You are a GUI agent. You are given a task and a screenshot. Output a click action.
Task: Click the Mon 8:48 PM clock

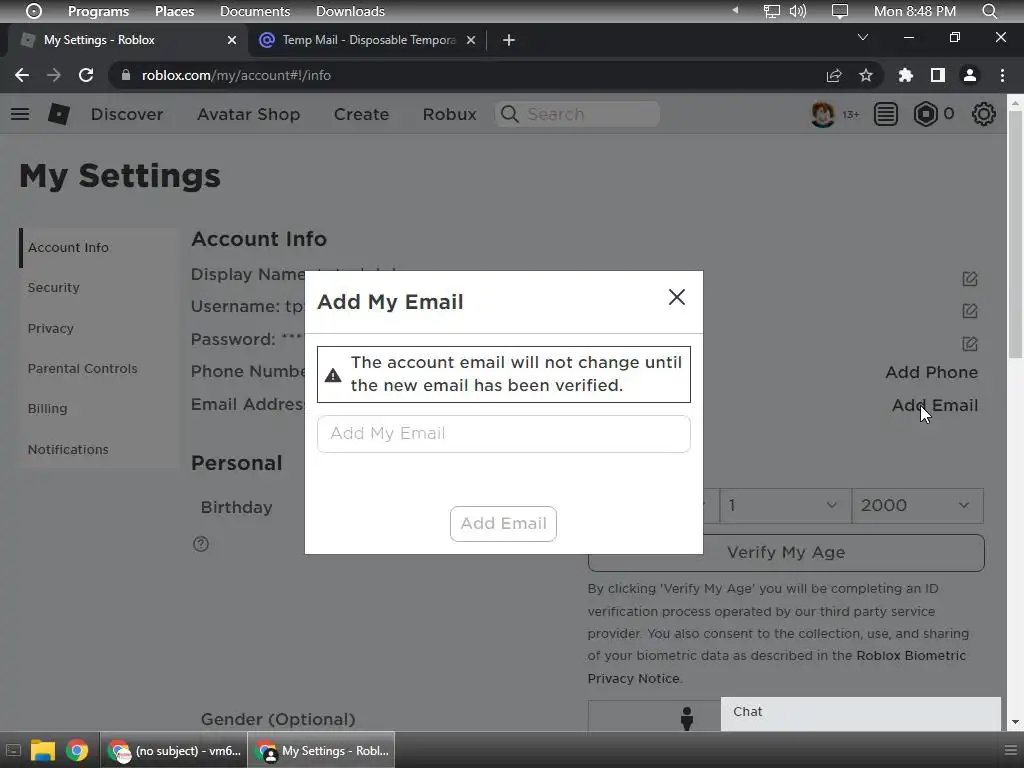[x=915, y=11]
